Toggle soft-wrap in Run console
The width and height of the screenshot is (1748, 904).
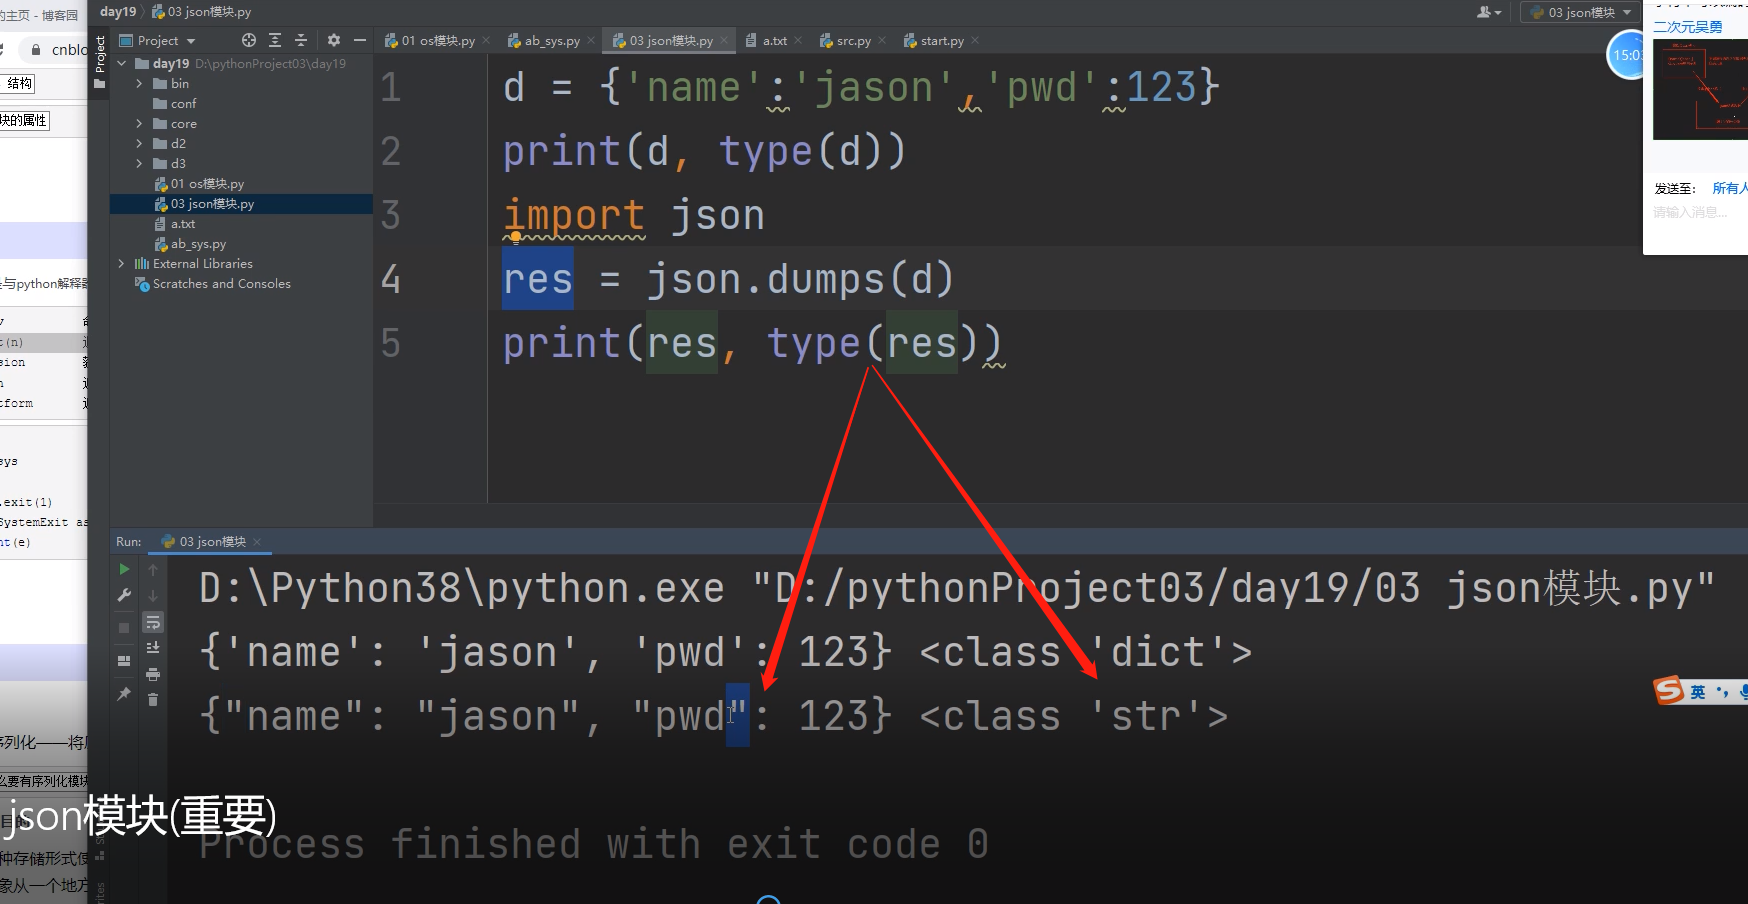click(153, 622)
